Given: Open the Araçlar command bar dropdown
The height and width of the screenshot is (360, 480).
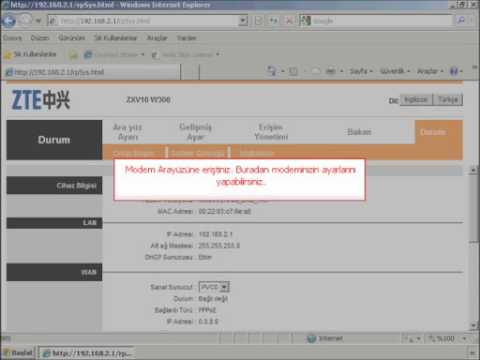Looking at the screenshot, I should coord(430,71).
